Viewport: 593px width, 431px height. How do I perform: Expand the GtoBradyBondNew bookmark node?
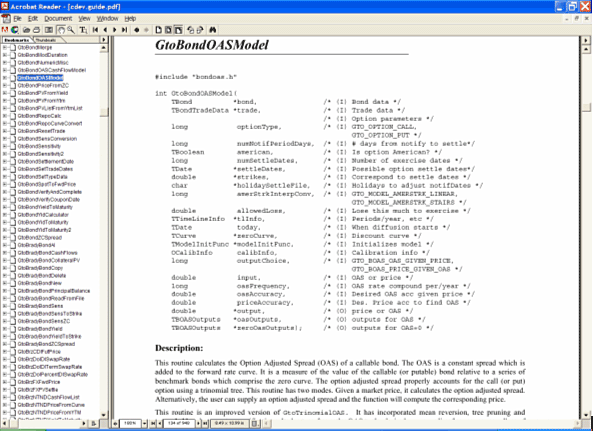(x=5, y=283)
